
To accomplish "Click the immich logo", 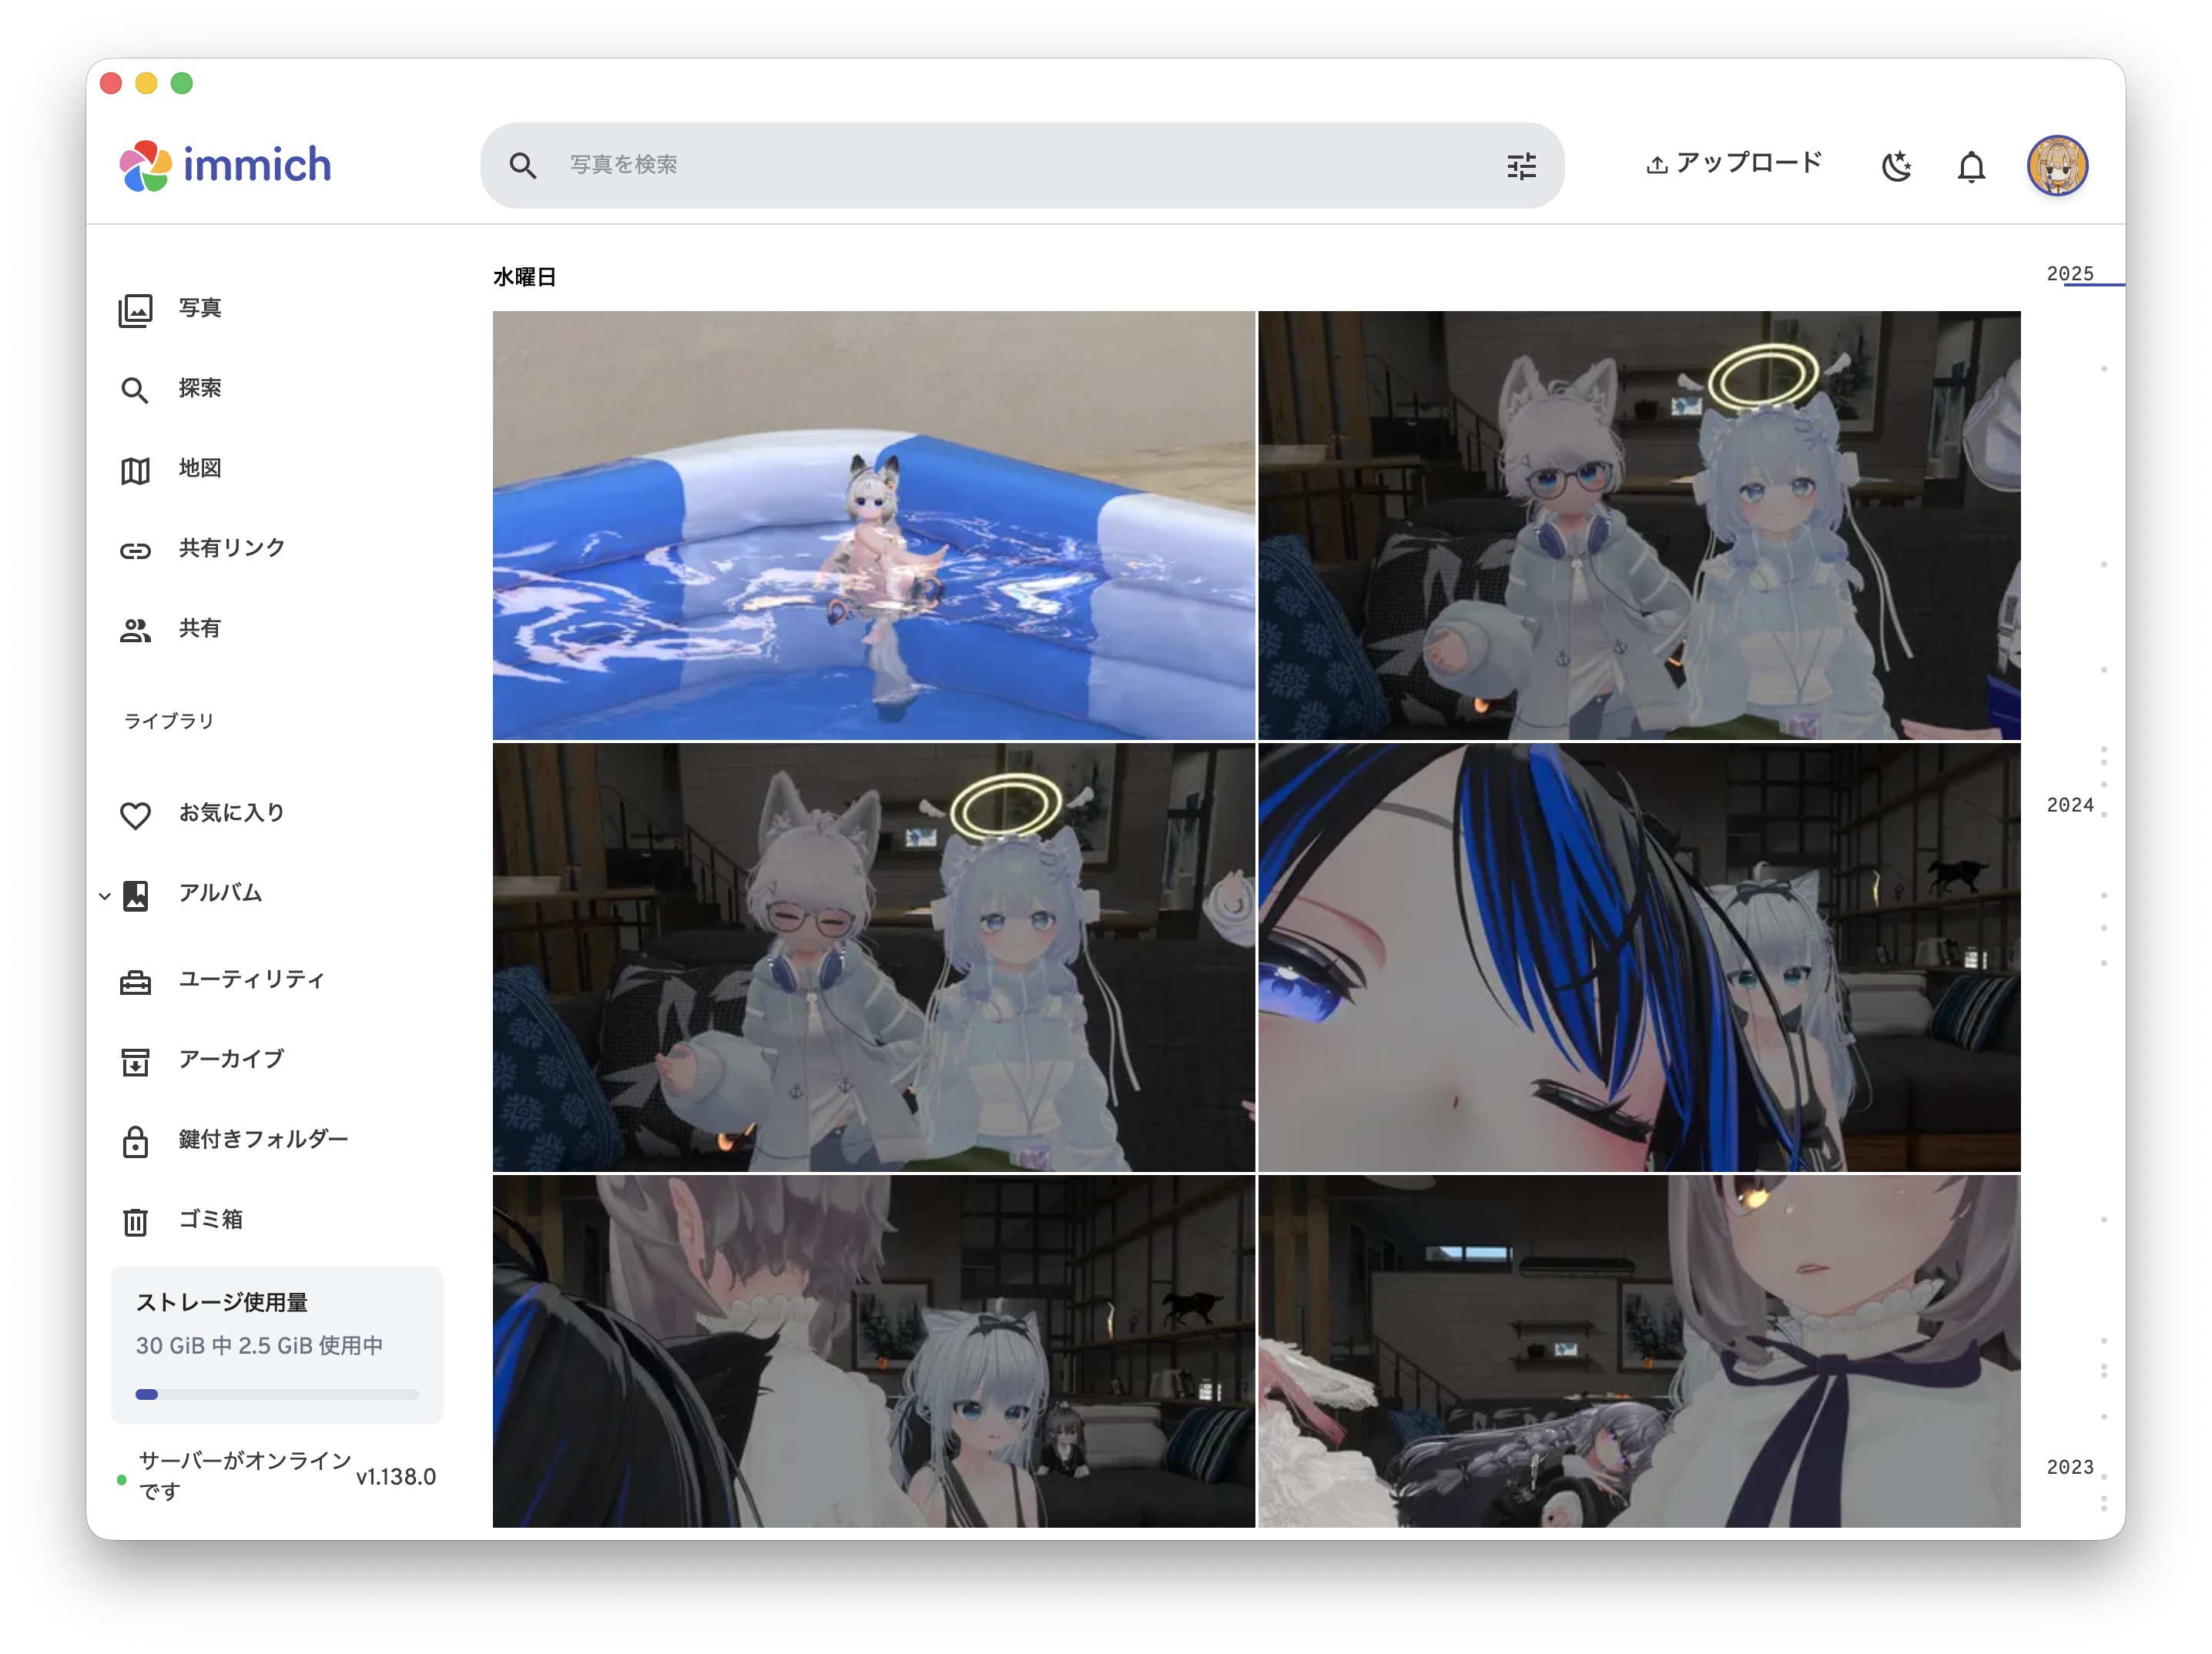I will [x=226, y=165].
